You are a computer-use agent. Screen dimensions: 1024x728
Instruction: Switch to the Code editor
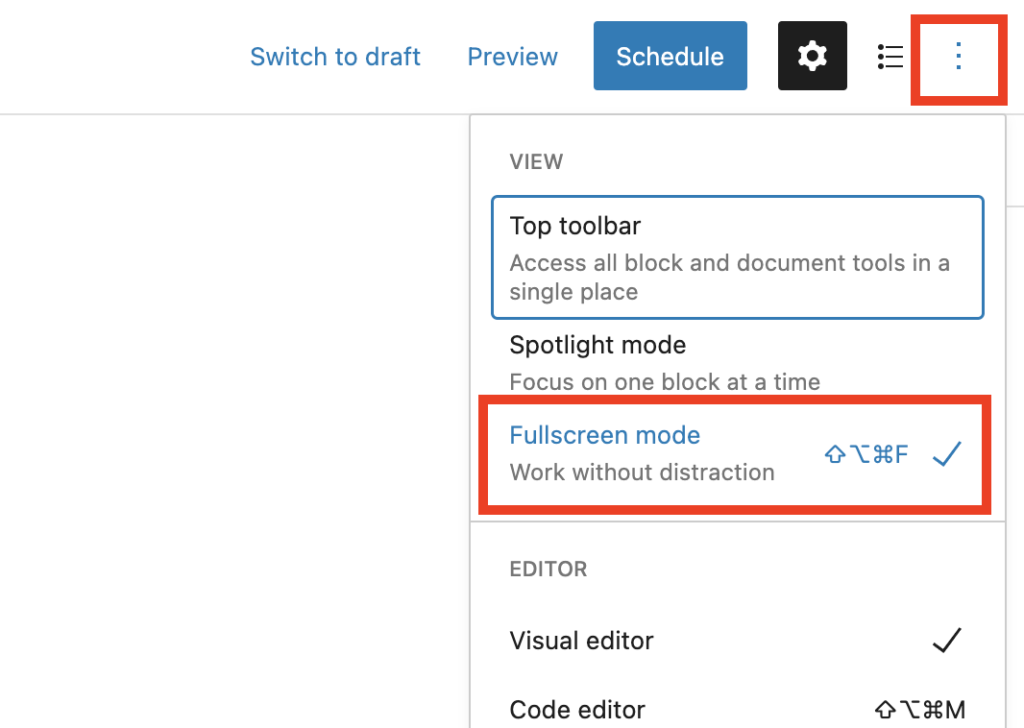737,710
